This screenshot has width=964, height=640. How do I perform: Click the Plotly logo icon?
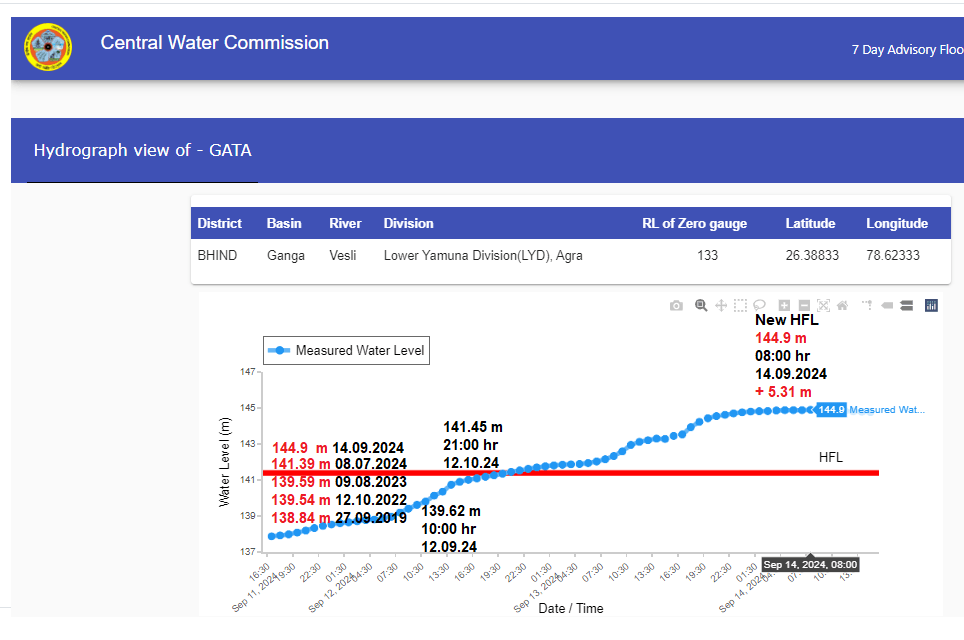(931, 305)
